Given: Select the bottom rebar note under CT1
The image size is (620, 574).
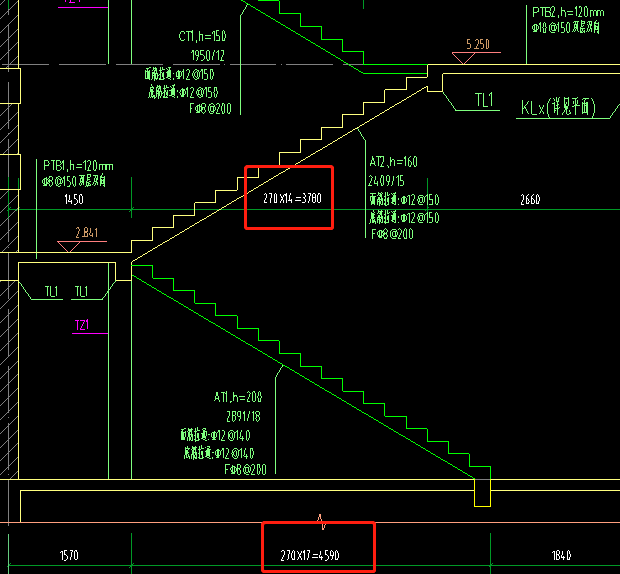Looking at the screenshot, I should tap(183, 92).
